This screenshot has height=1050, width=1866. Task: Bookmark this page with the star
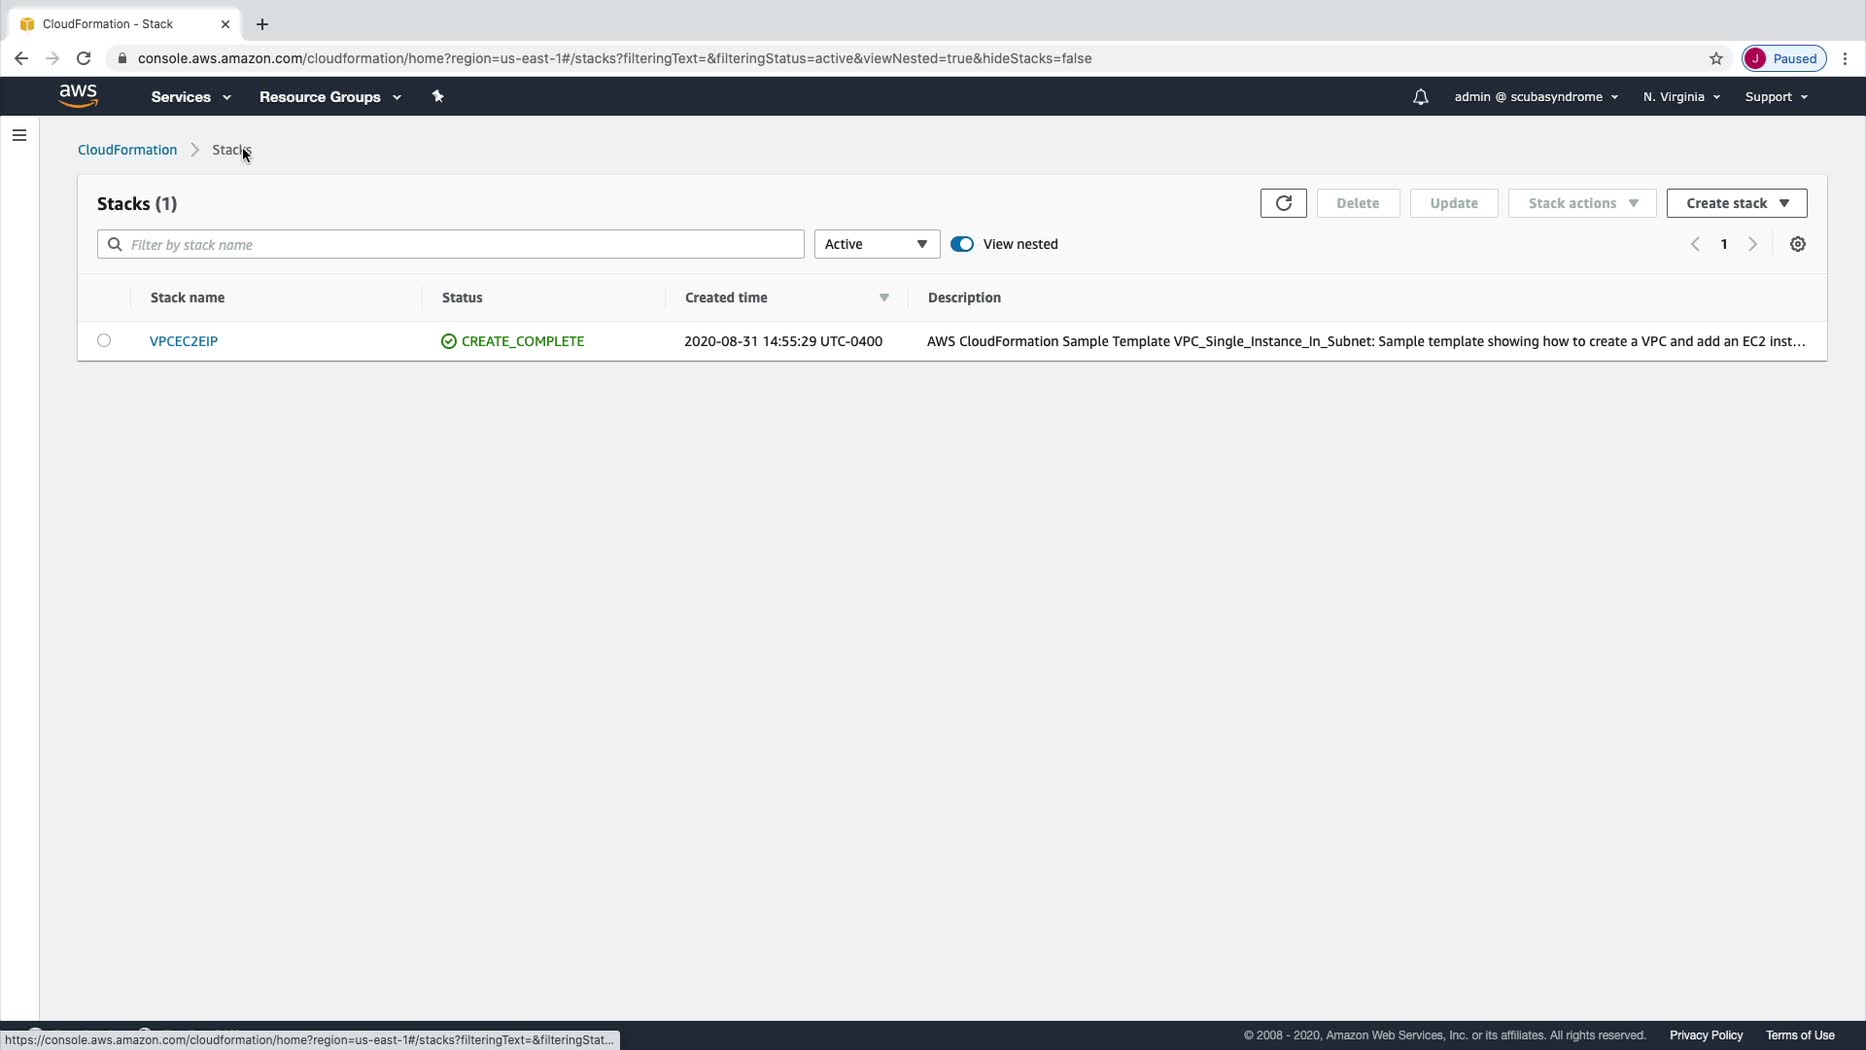[x=1716, y=58]
